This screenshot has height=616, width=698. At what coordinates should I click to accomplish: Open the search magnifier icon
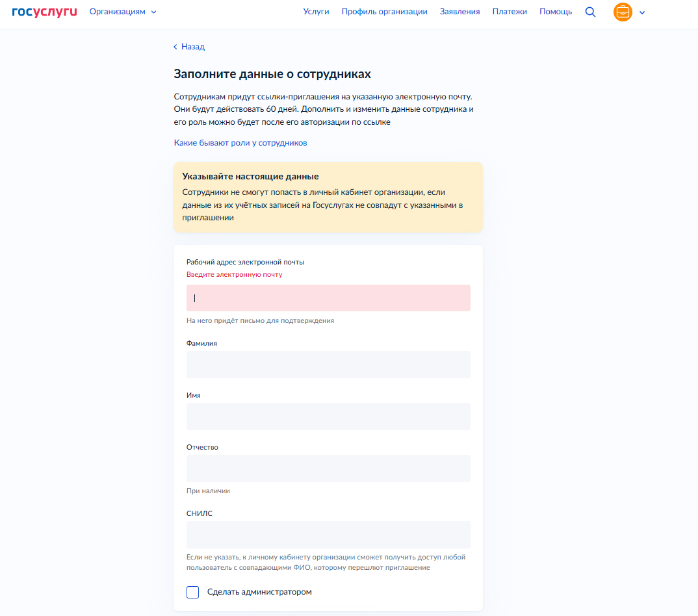pyautogui.click(x=590, y=12)
